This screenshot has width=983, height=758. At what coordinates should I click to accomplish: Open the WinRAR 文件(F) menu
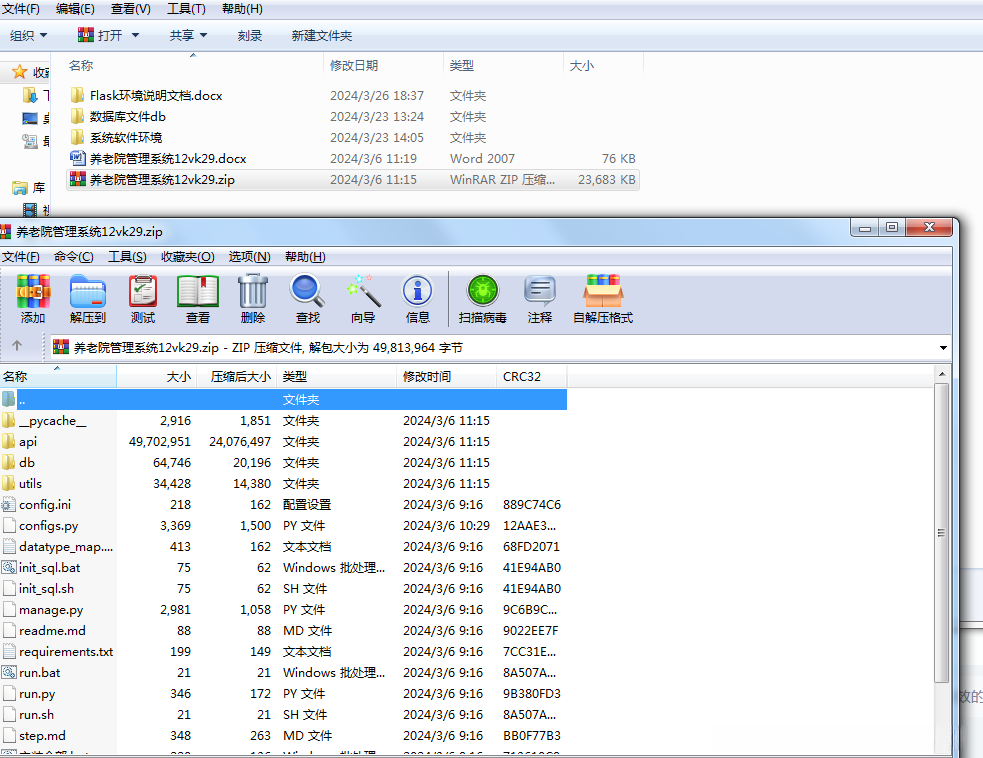coord(21,256)
